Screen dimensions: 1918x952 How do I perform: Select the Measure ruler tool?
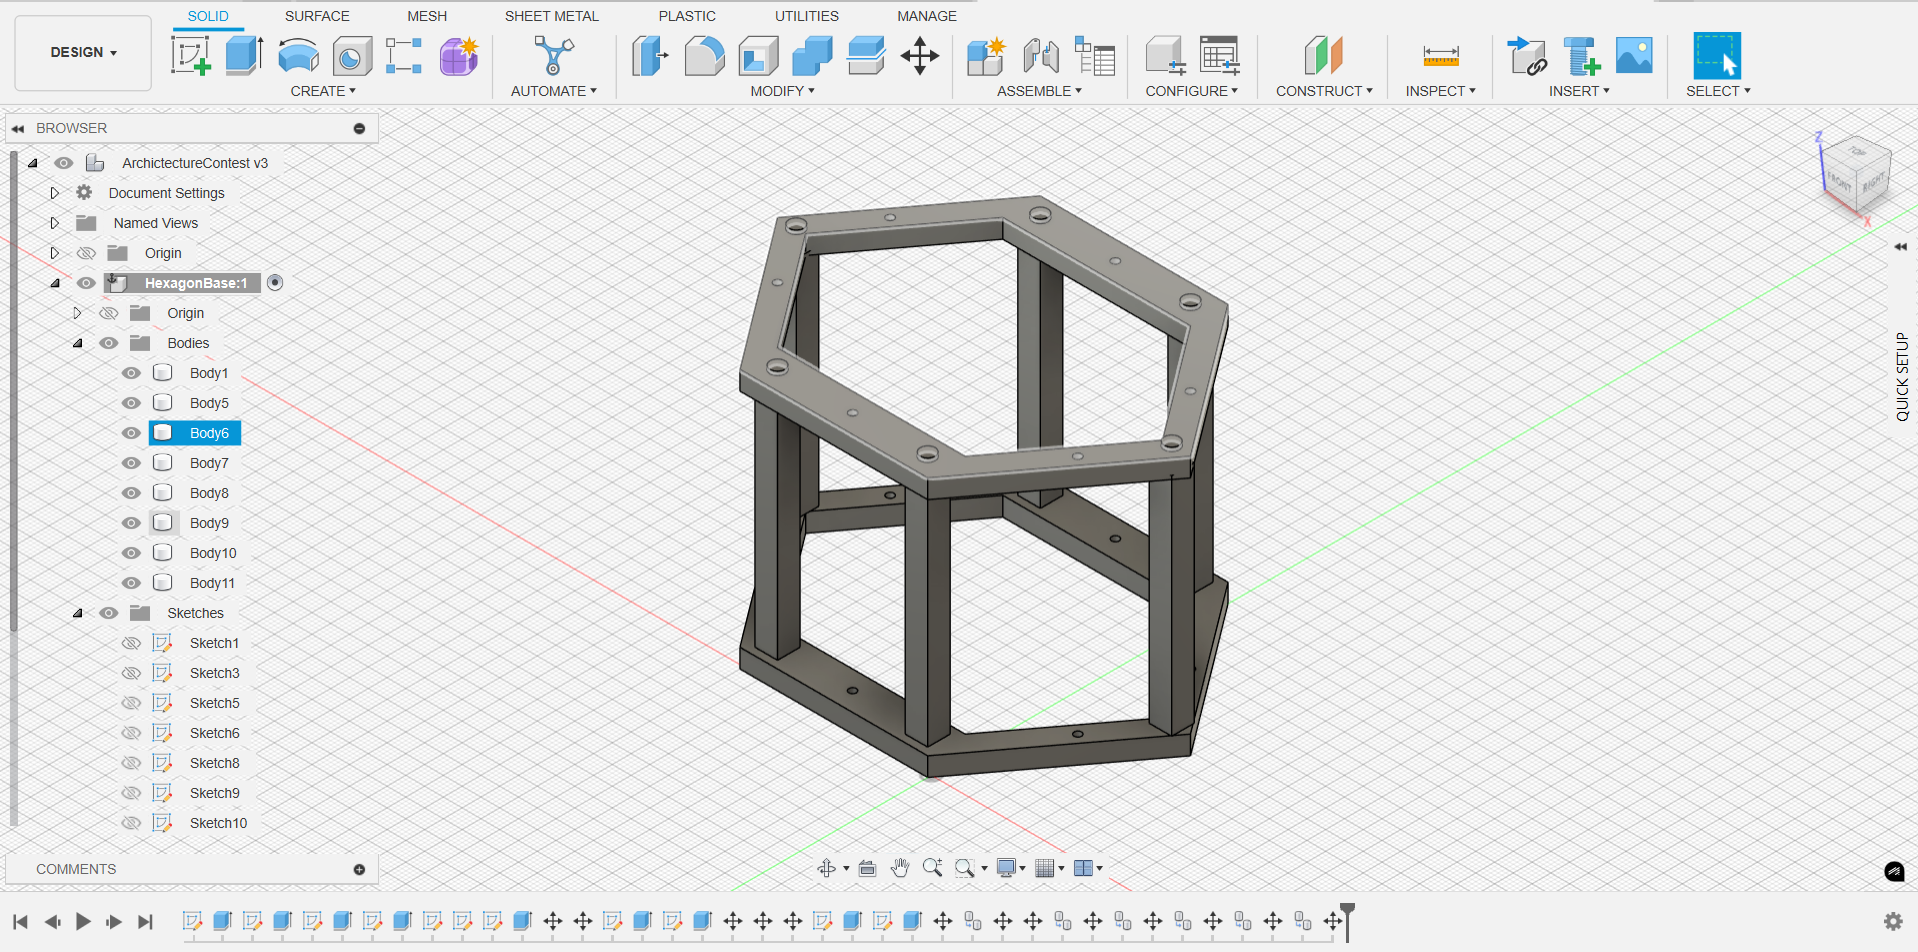tap(1441, 56)
